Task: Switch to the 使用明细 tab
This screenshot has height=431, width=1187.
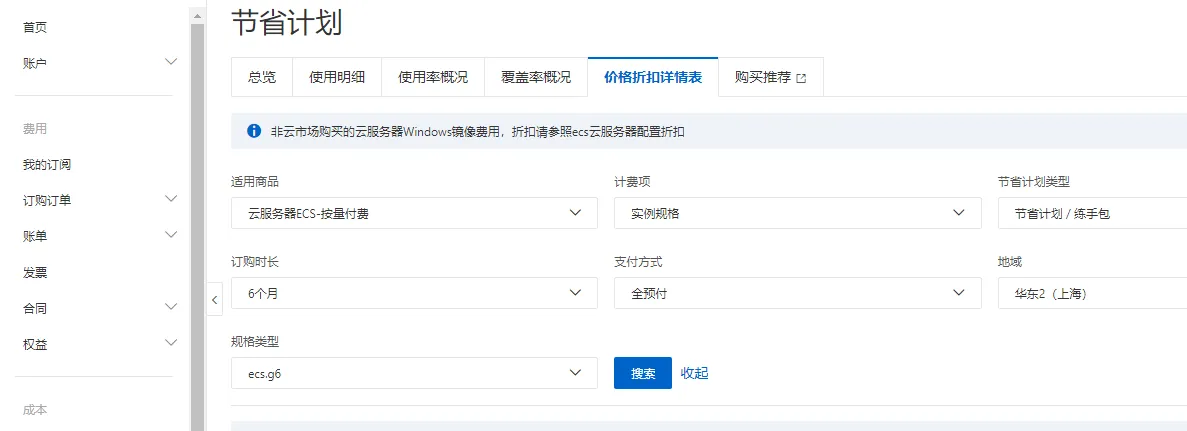Action: [x=337, y=77]
